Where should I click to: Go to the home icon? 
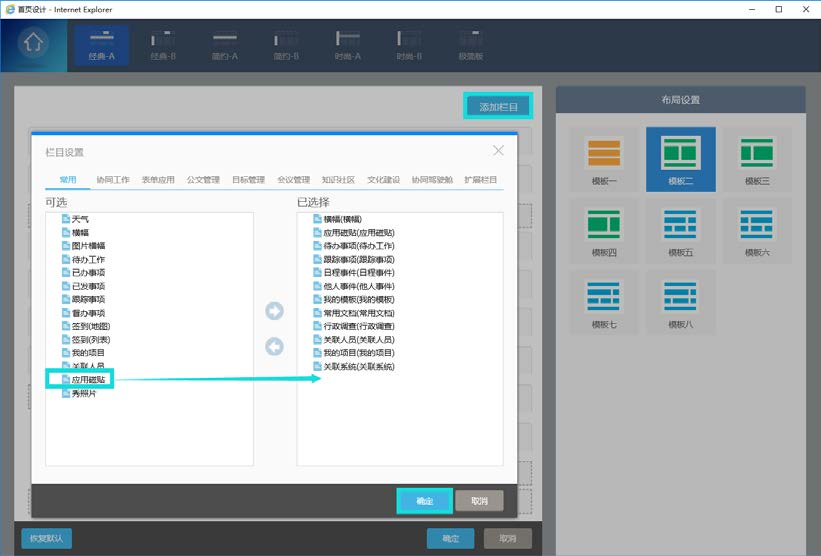coord(34,45)
